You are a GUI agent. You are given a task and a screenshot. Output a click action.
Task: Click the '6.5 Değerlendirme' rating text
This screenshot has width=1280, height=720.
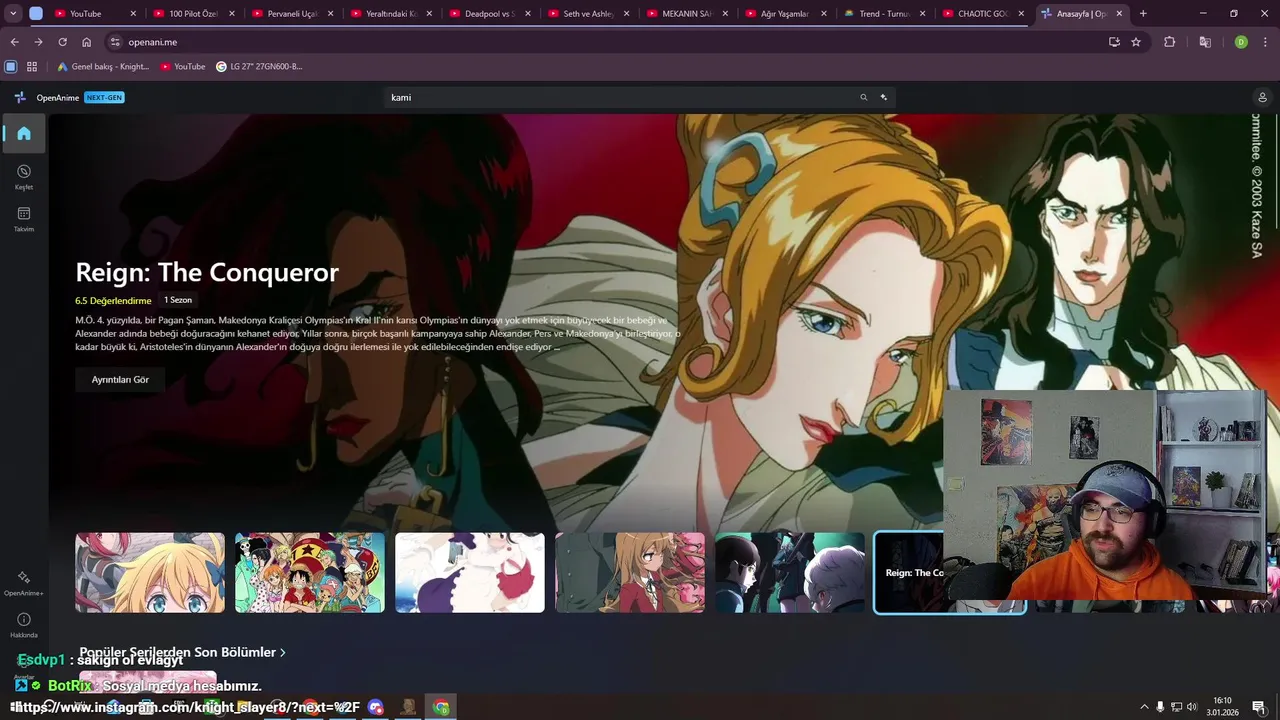pyautogui.click(x=113, y=300)
